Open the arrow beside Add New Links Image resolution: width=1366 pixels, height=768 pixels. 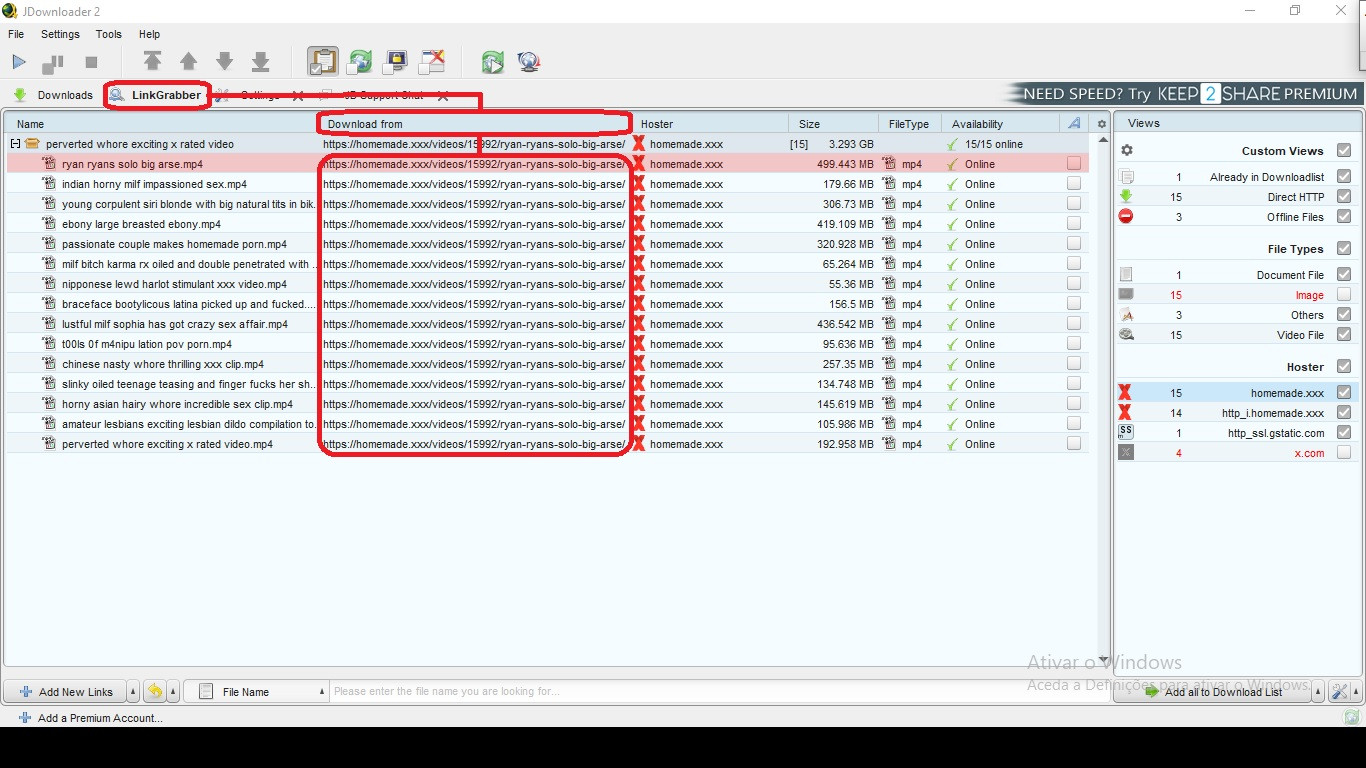click(133, 691)
